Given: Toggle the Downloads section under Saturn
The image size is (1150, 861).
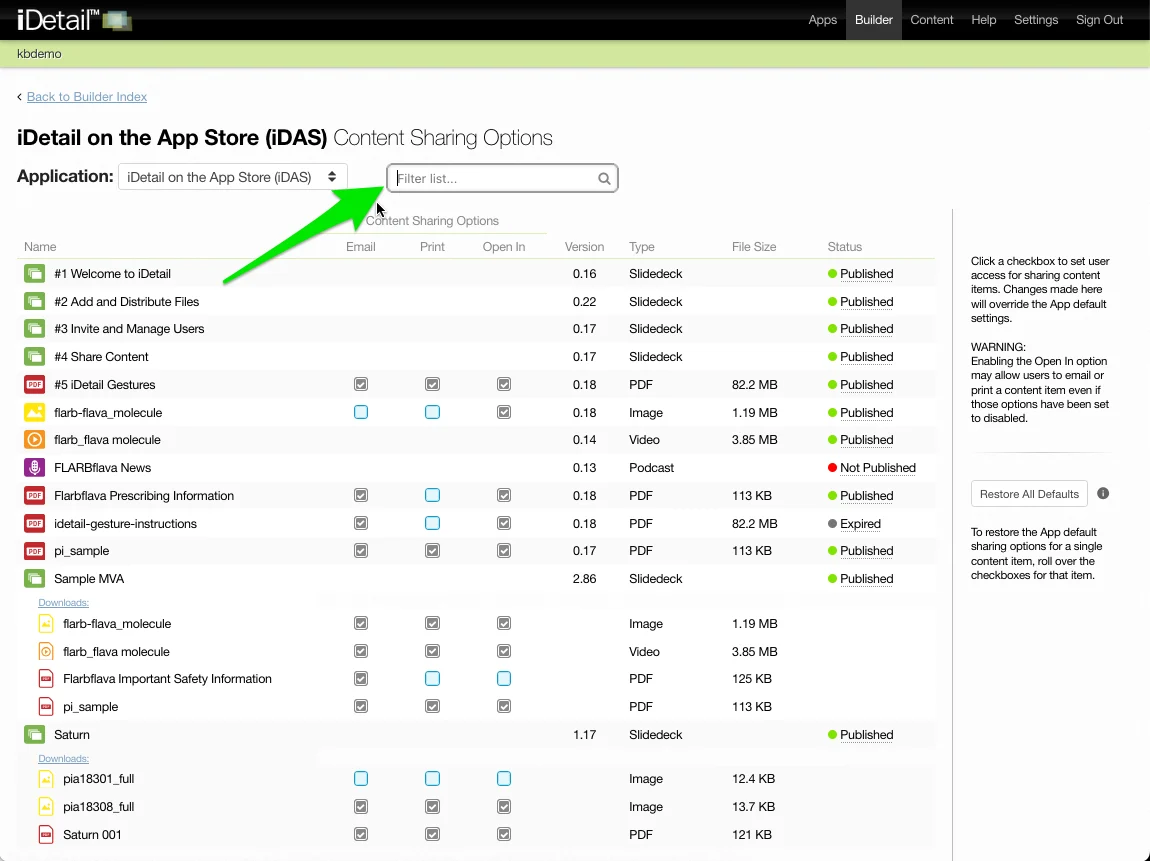Looking at the screenshot, I should [x=63, y=759].
